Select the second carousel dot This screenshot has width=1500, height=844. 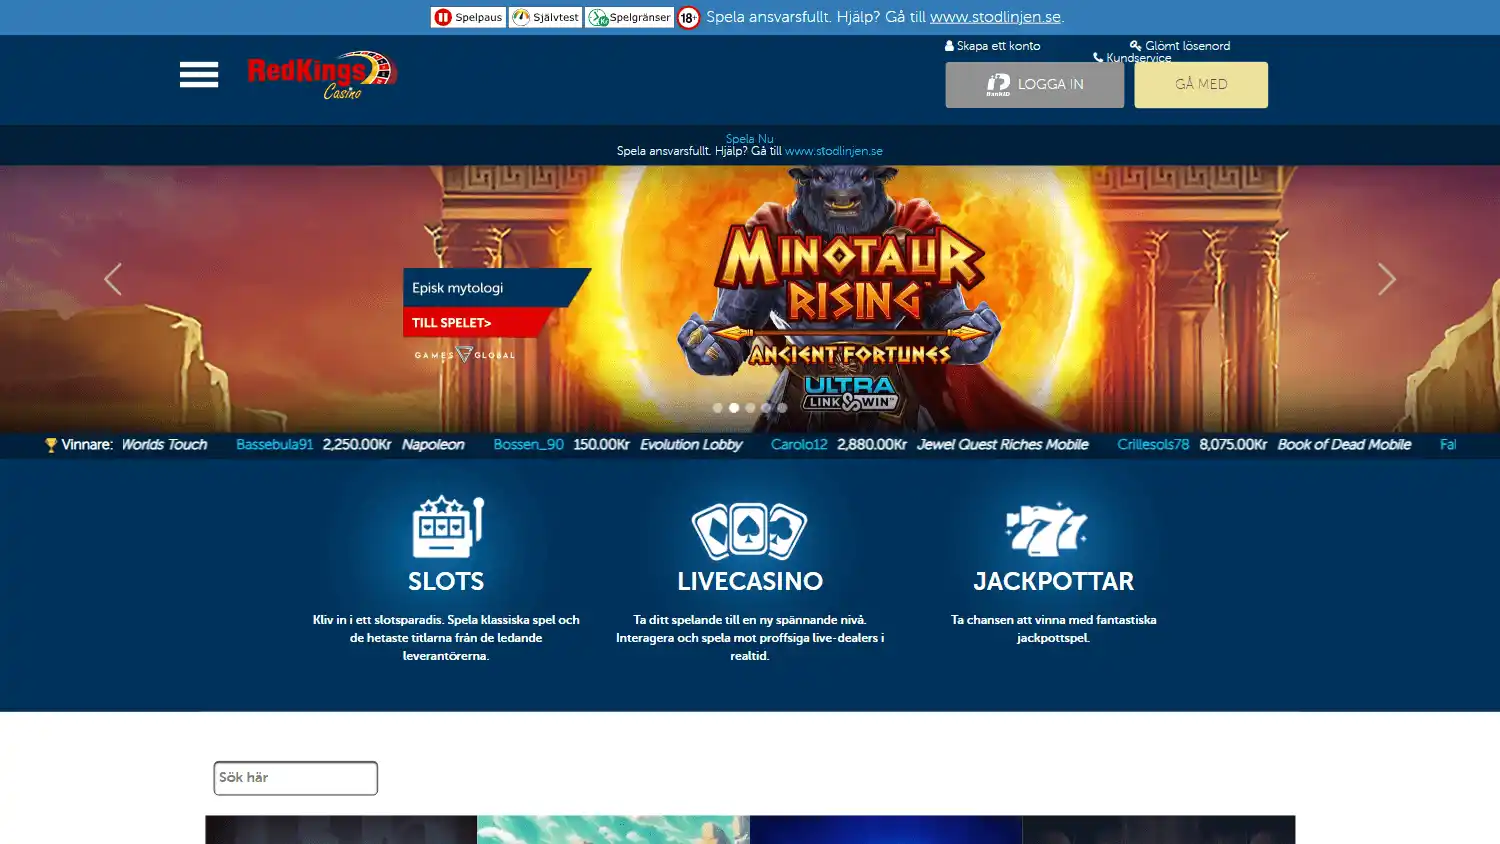(734, 408)
